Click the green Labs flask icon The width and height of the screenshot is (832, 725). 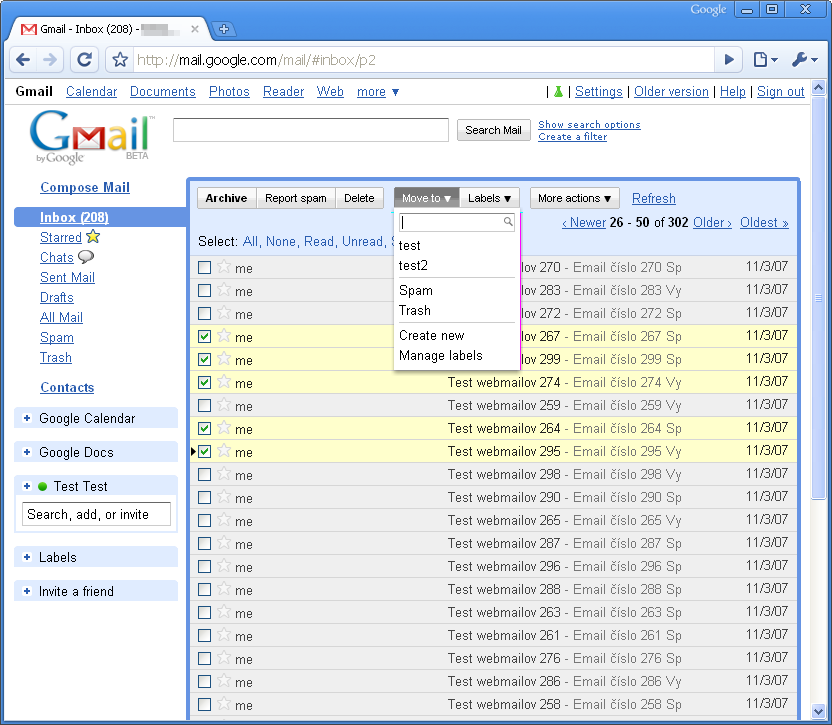(559, 92)
